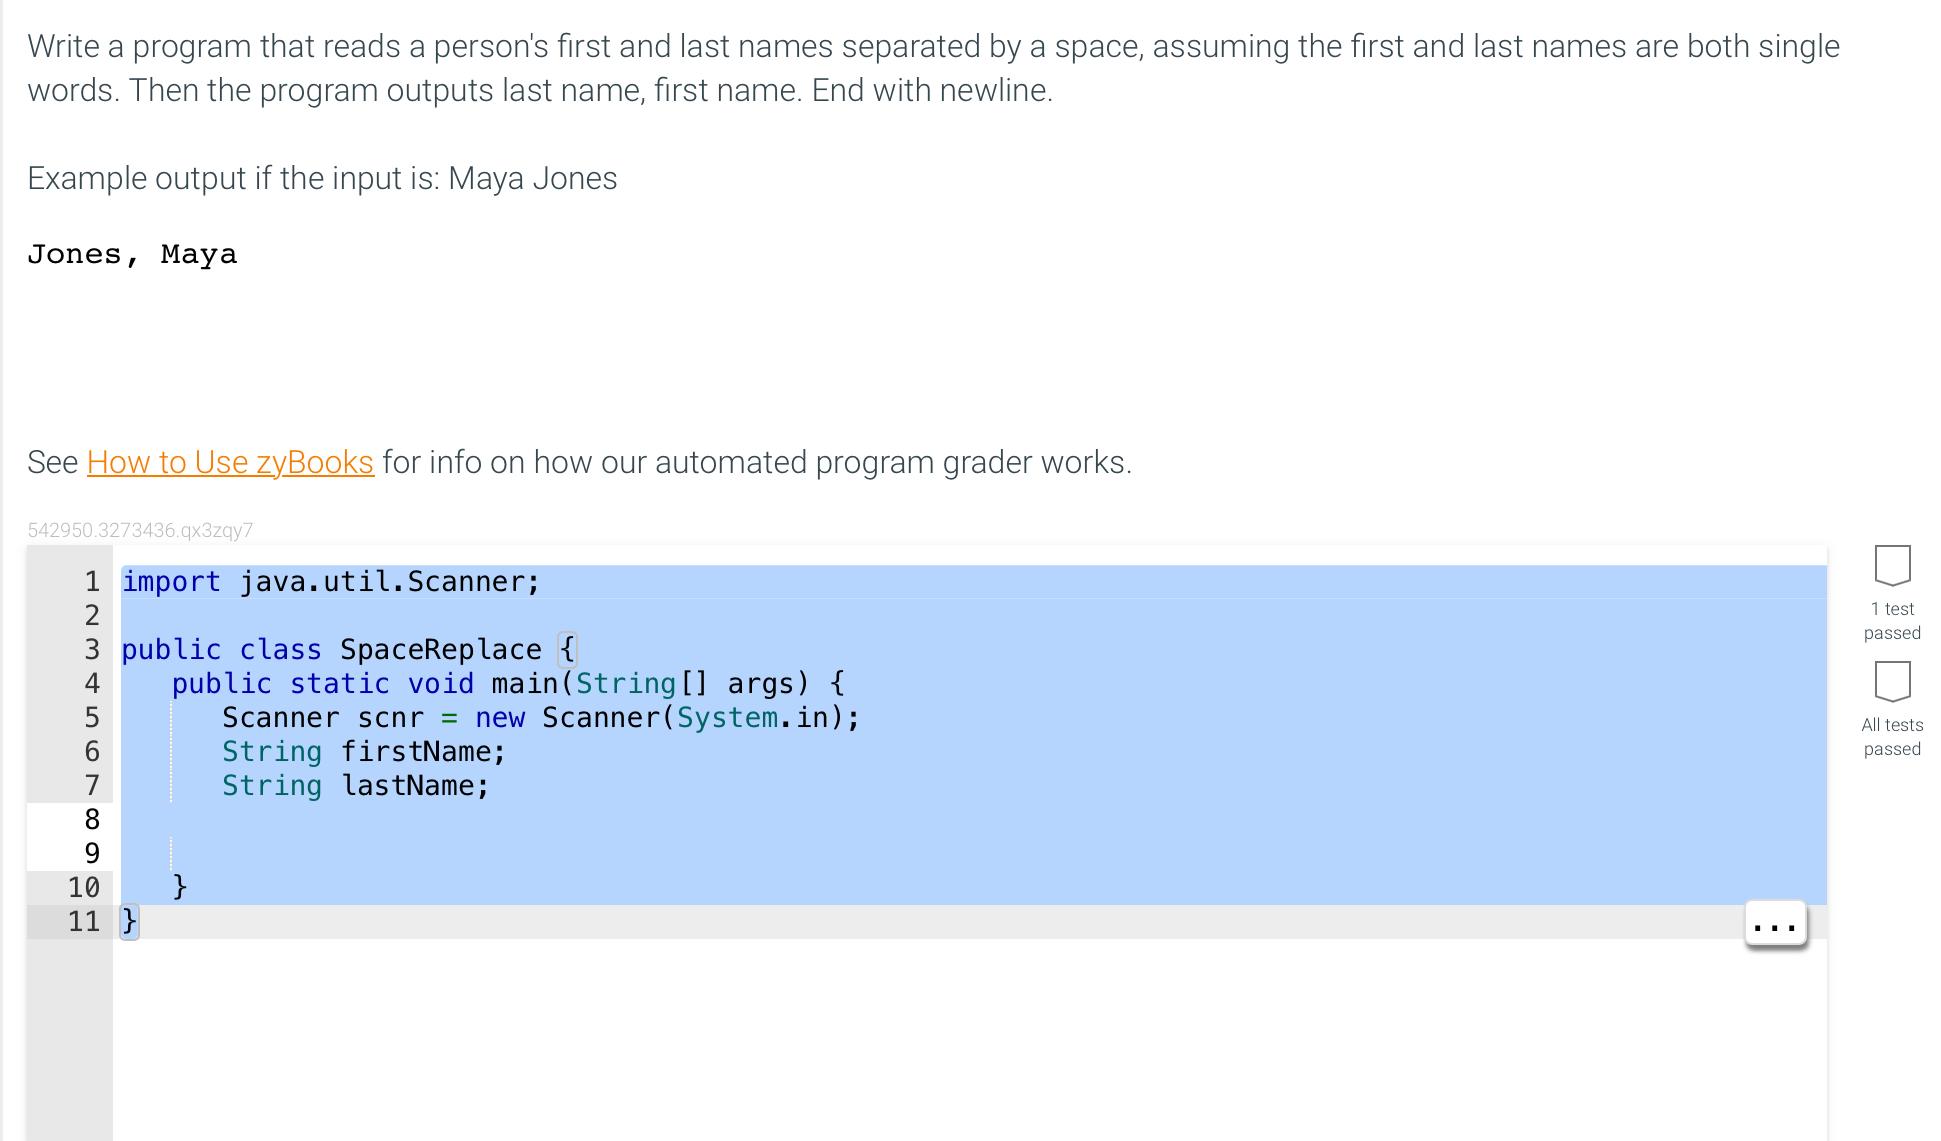The width and height of the screenshot is (1941, 1141).
Task: Click line number 2 to select that line
Action: 91,615
